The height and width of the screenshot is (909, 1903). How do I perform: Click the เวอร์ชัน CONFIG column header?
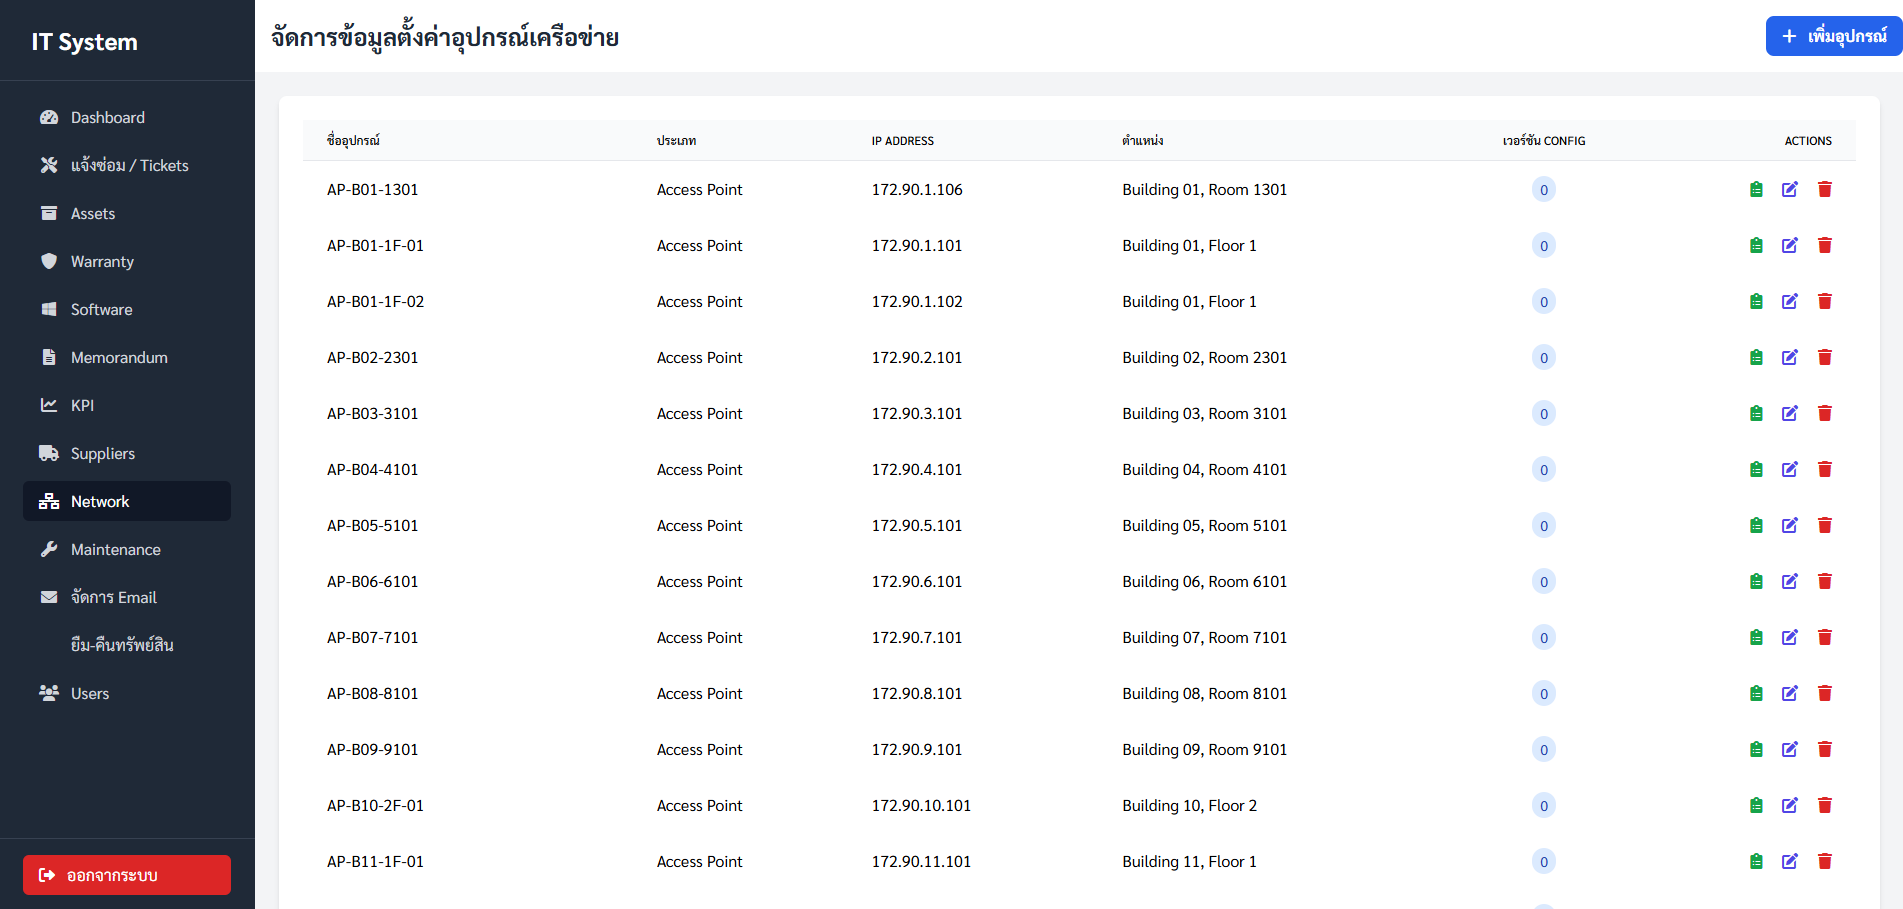click(1544, 141)
